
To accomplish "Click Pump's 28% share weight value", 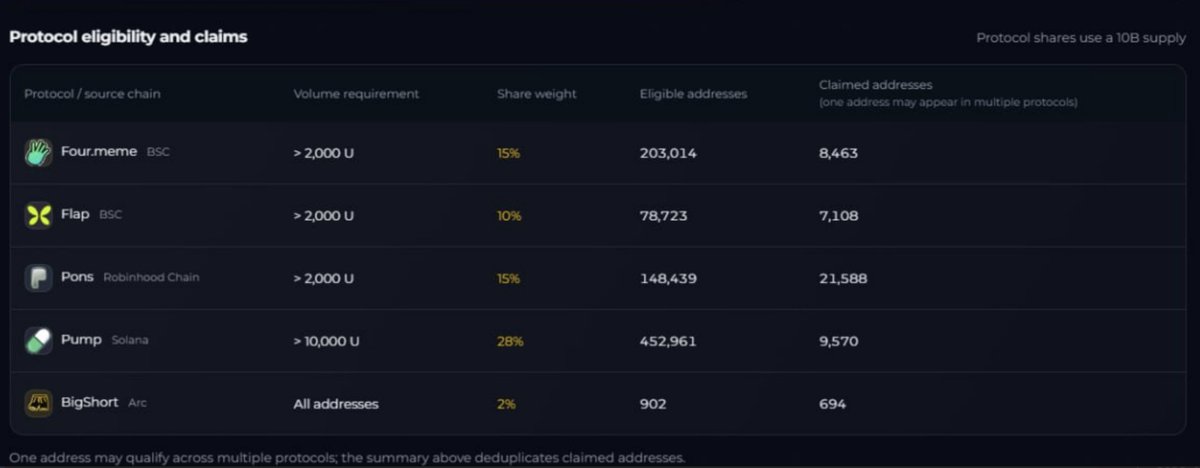I will (510, 341).
